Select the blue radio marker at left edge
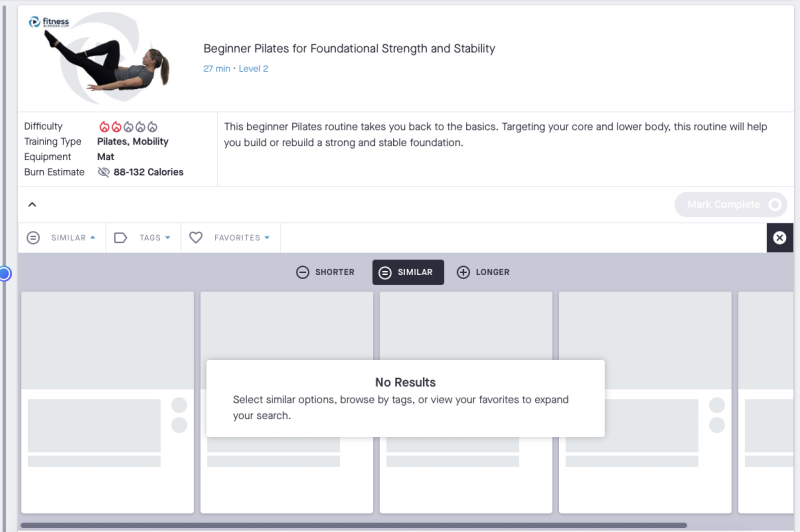The width and height of the screenshot is (800, 532). click(4, 273)
